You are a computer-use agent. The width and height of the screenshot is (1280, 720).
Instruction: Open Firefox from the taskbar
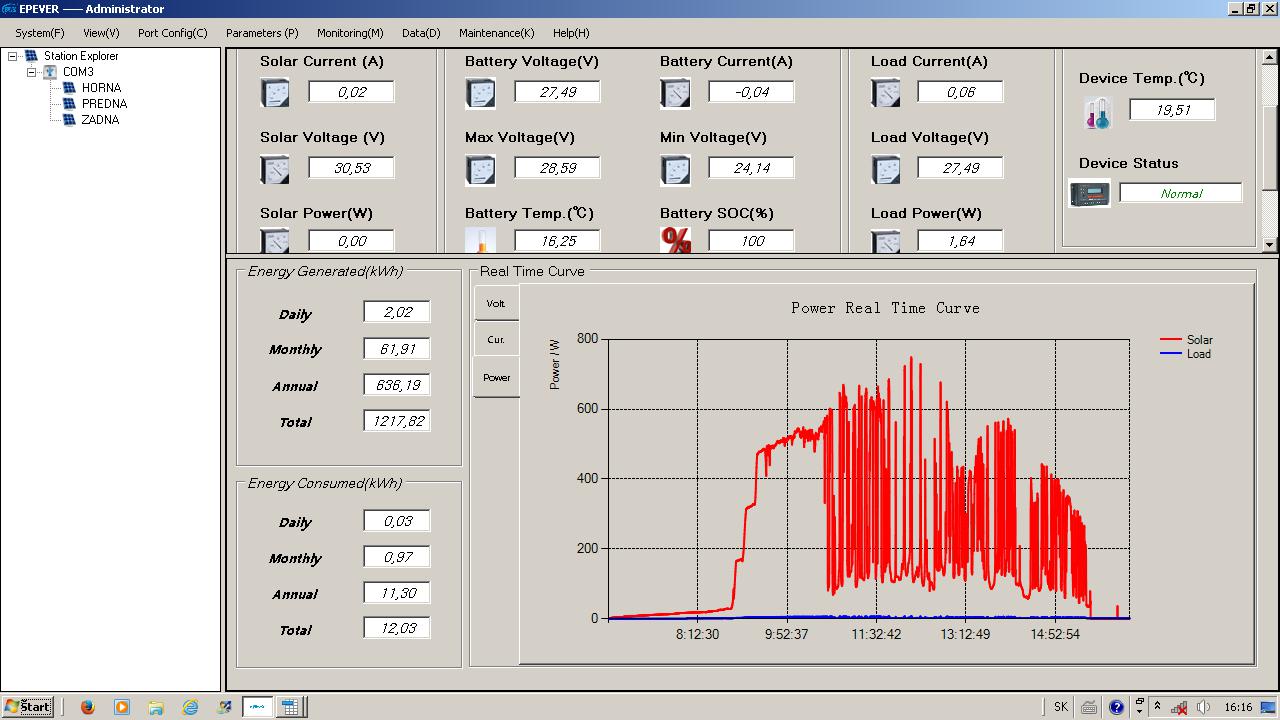(87, 707)
